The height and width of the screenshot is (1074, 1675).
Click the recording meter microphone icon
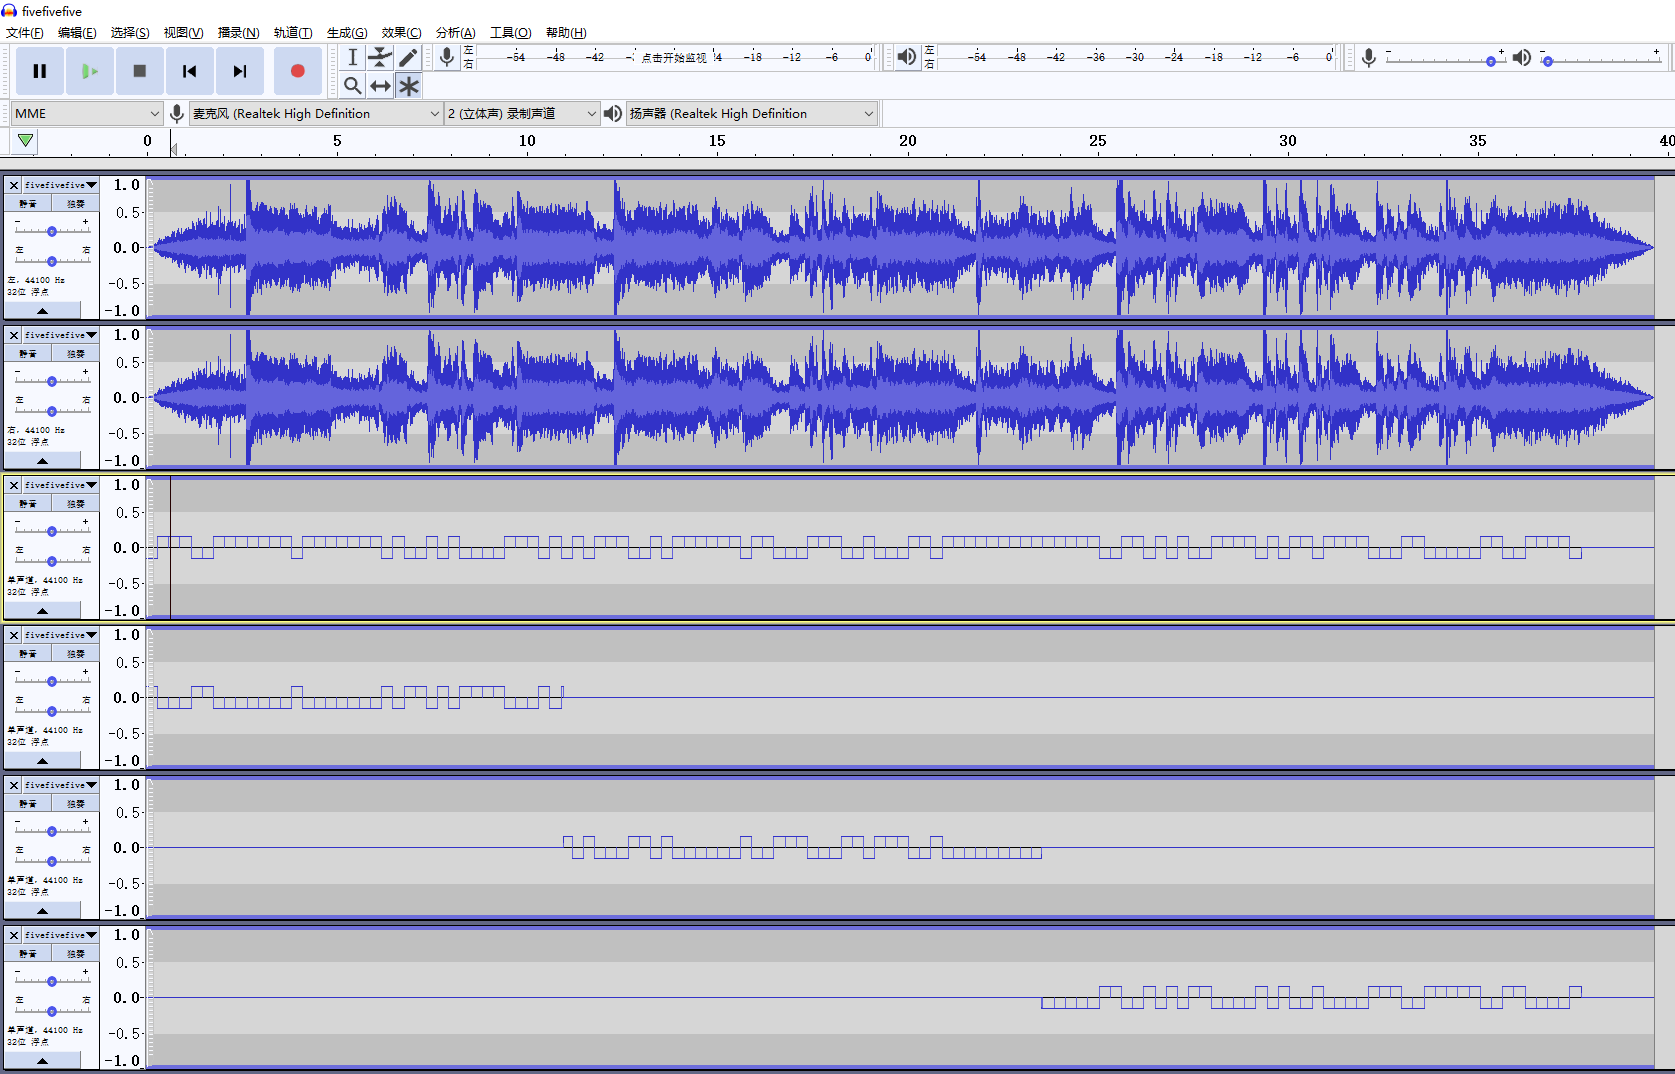[447, 57]
